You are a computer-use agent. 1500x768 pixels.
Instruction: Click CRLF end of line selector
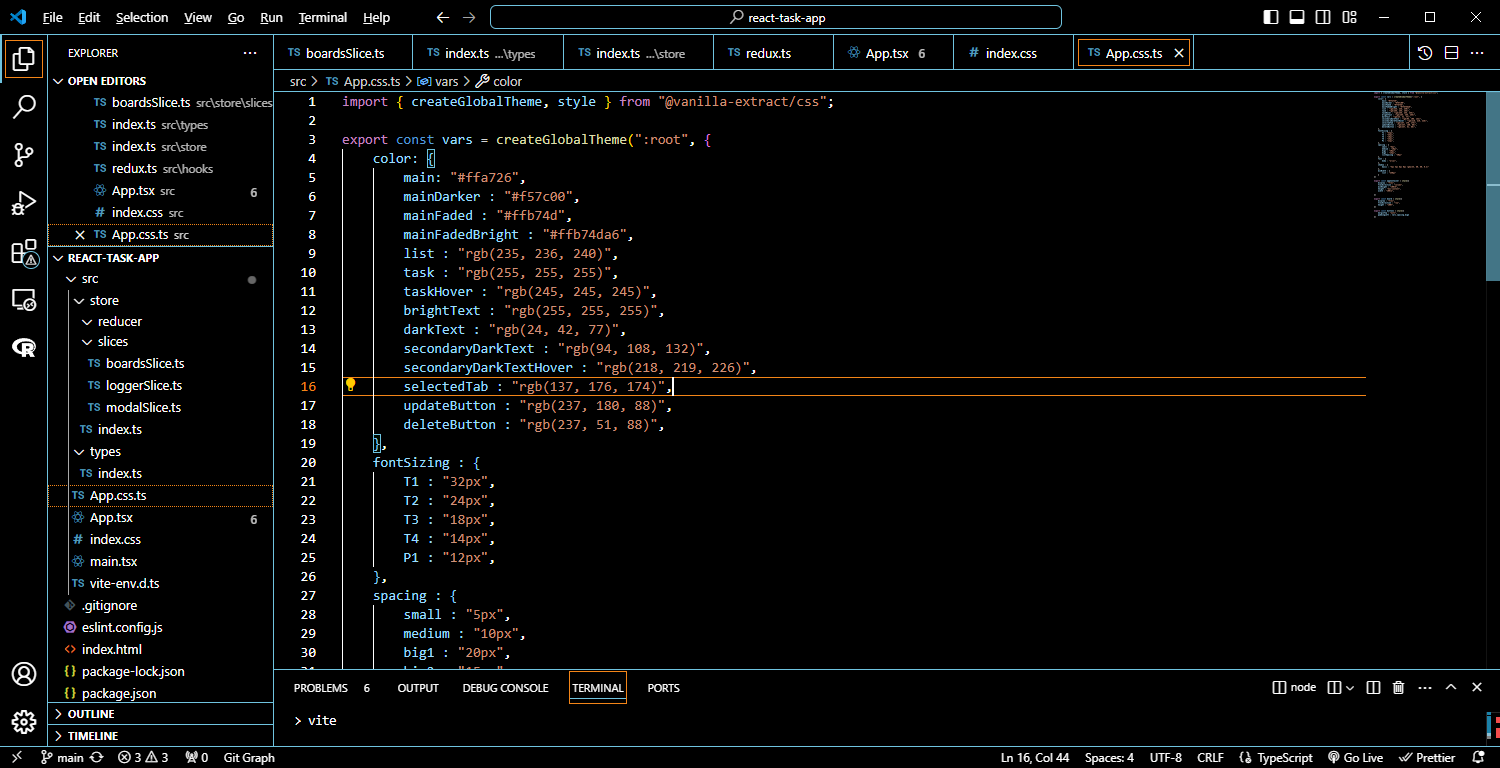[x=1210, y=757]
